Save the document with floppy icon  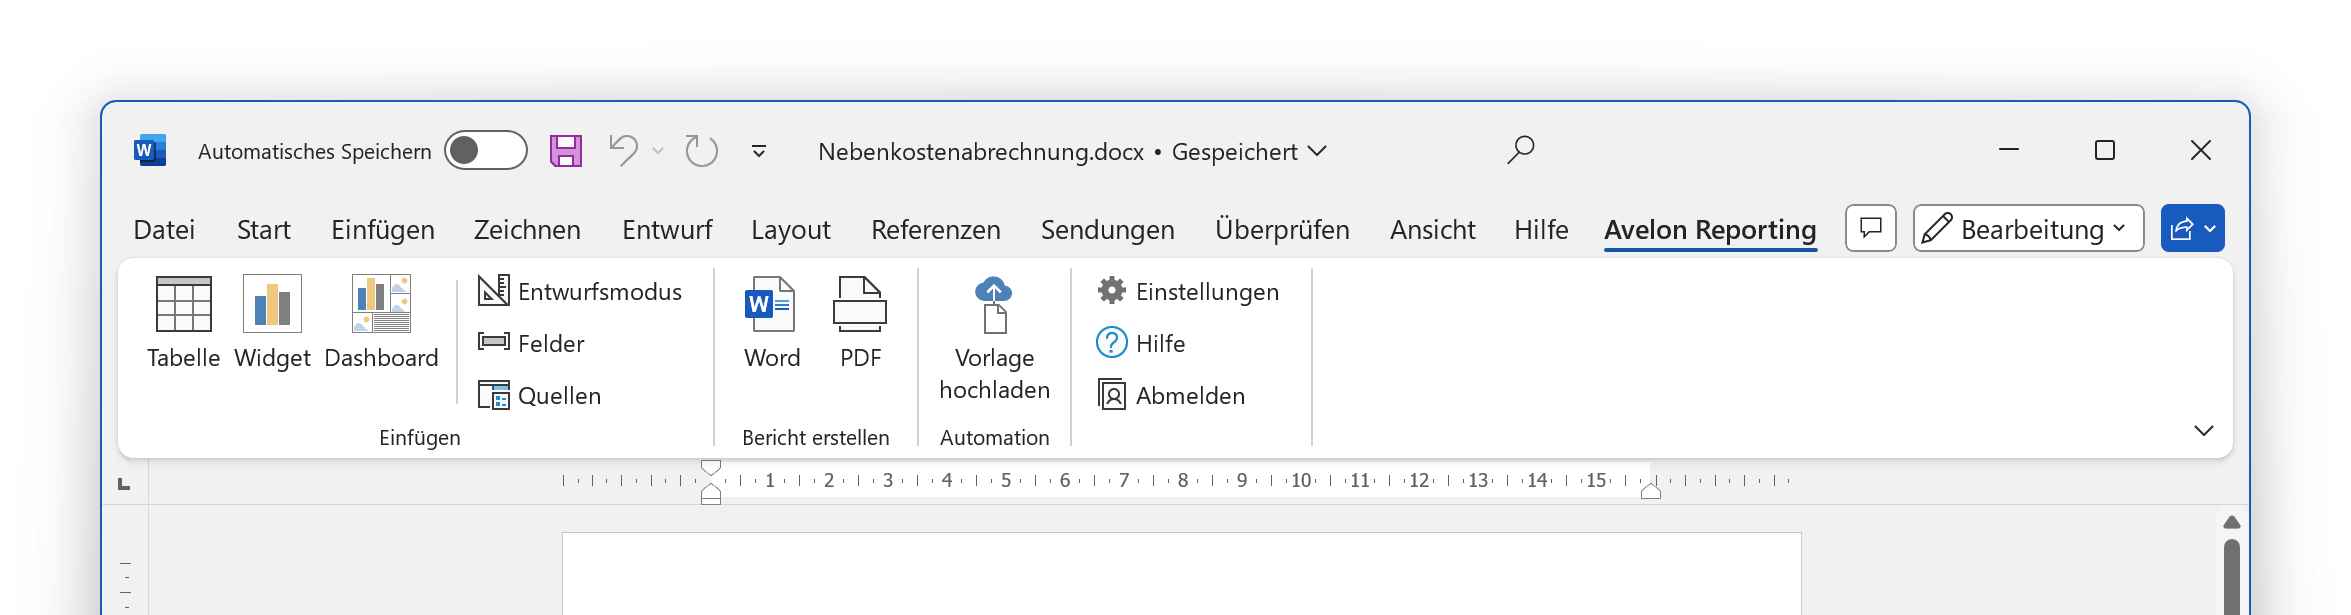(566, 151)
